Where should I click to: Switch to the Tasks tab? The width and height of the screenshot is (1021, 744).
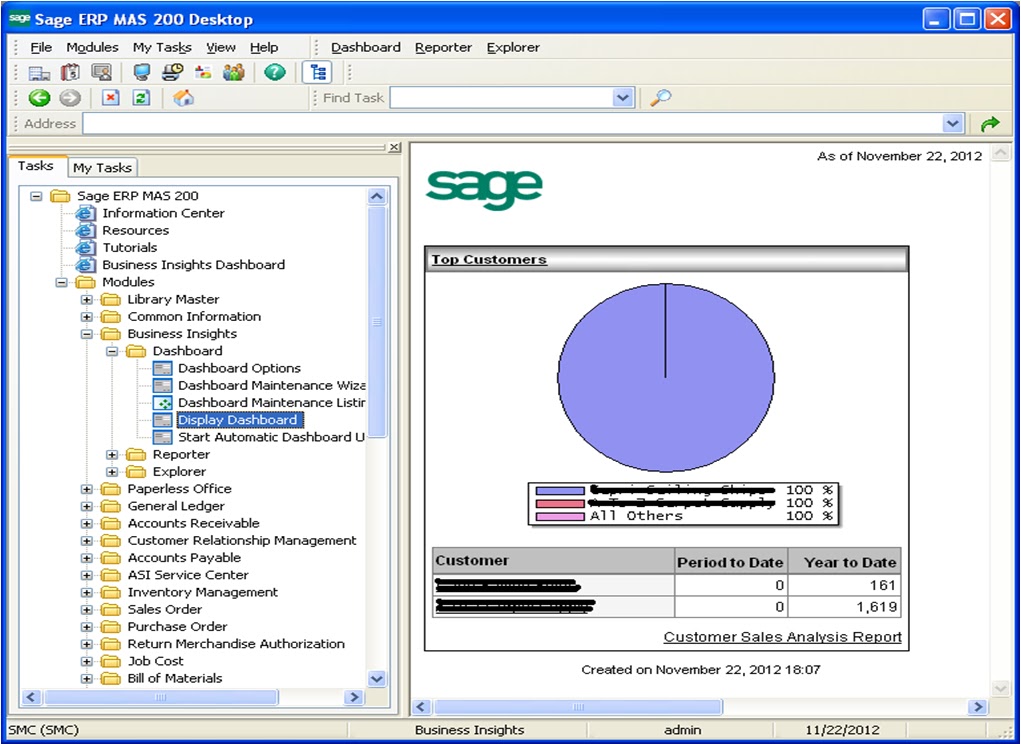pyautogui.click(x=36, y=166)
